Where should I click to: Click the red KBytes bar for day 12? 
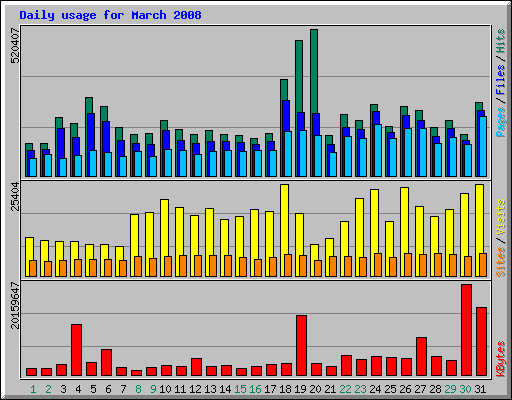click(x=196, y=367)
